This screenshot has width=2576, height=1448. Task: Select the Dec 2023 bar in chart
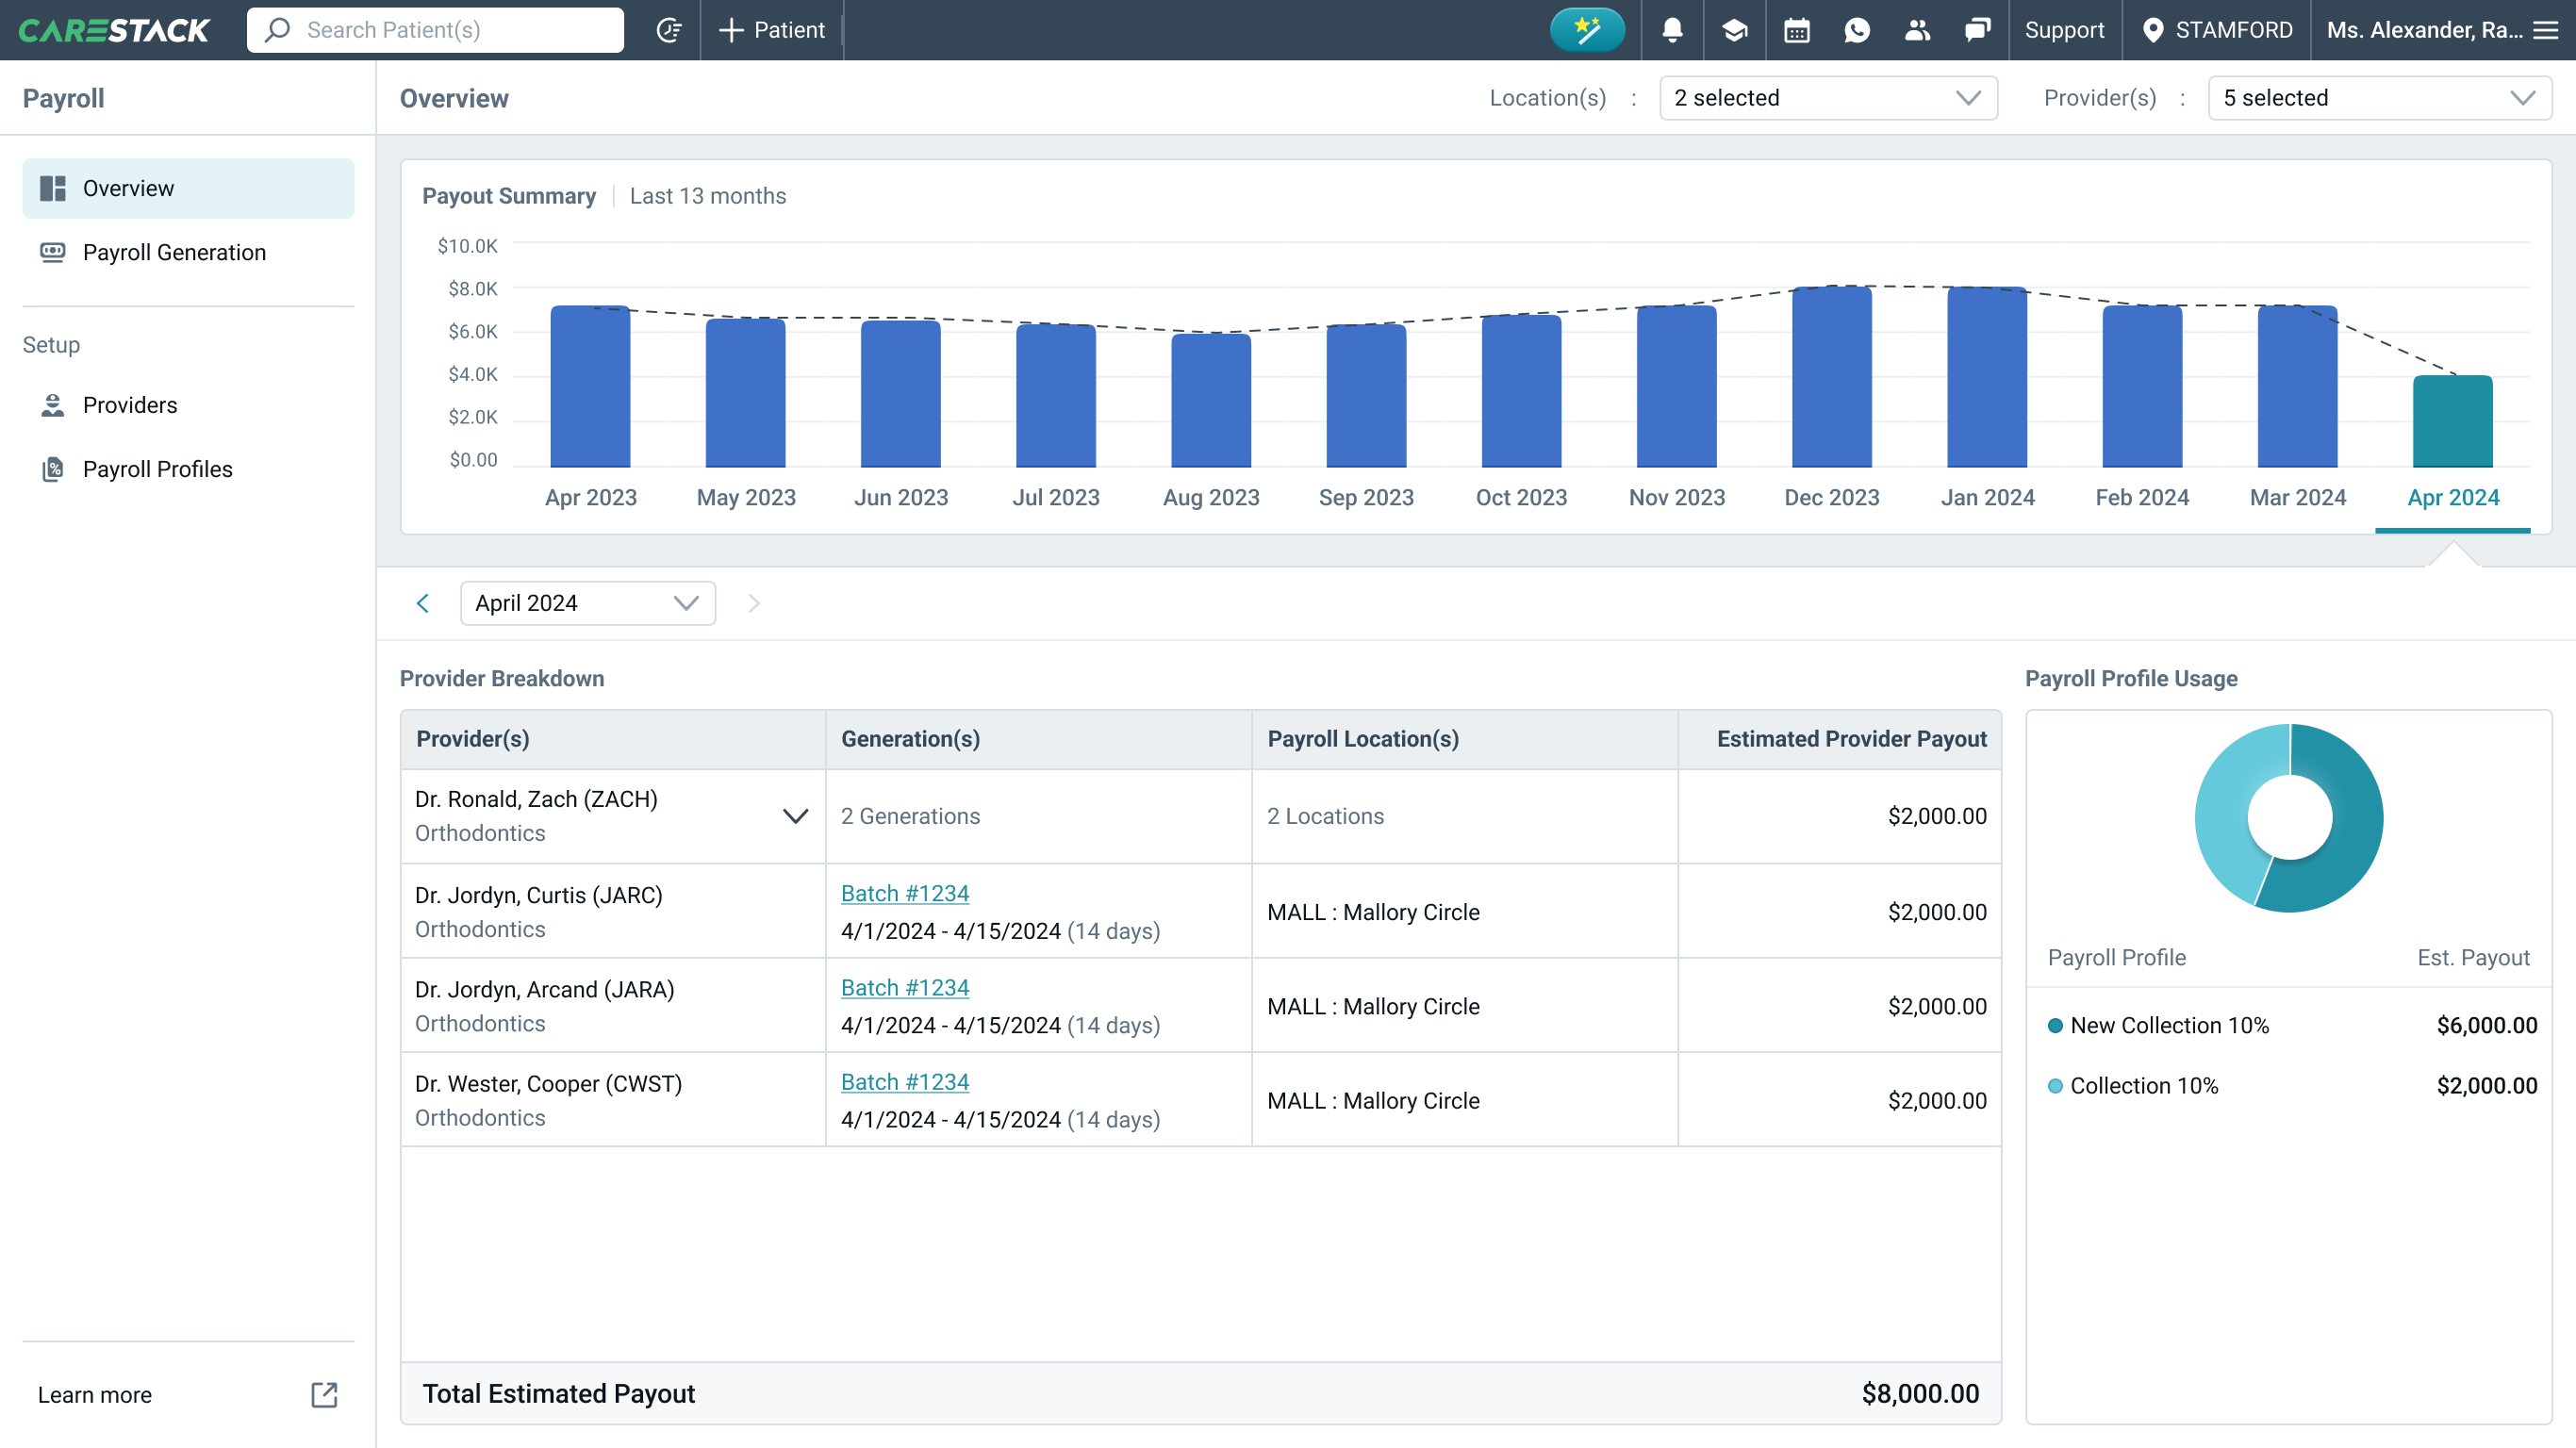[1831, 376]
